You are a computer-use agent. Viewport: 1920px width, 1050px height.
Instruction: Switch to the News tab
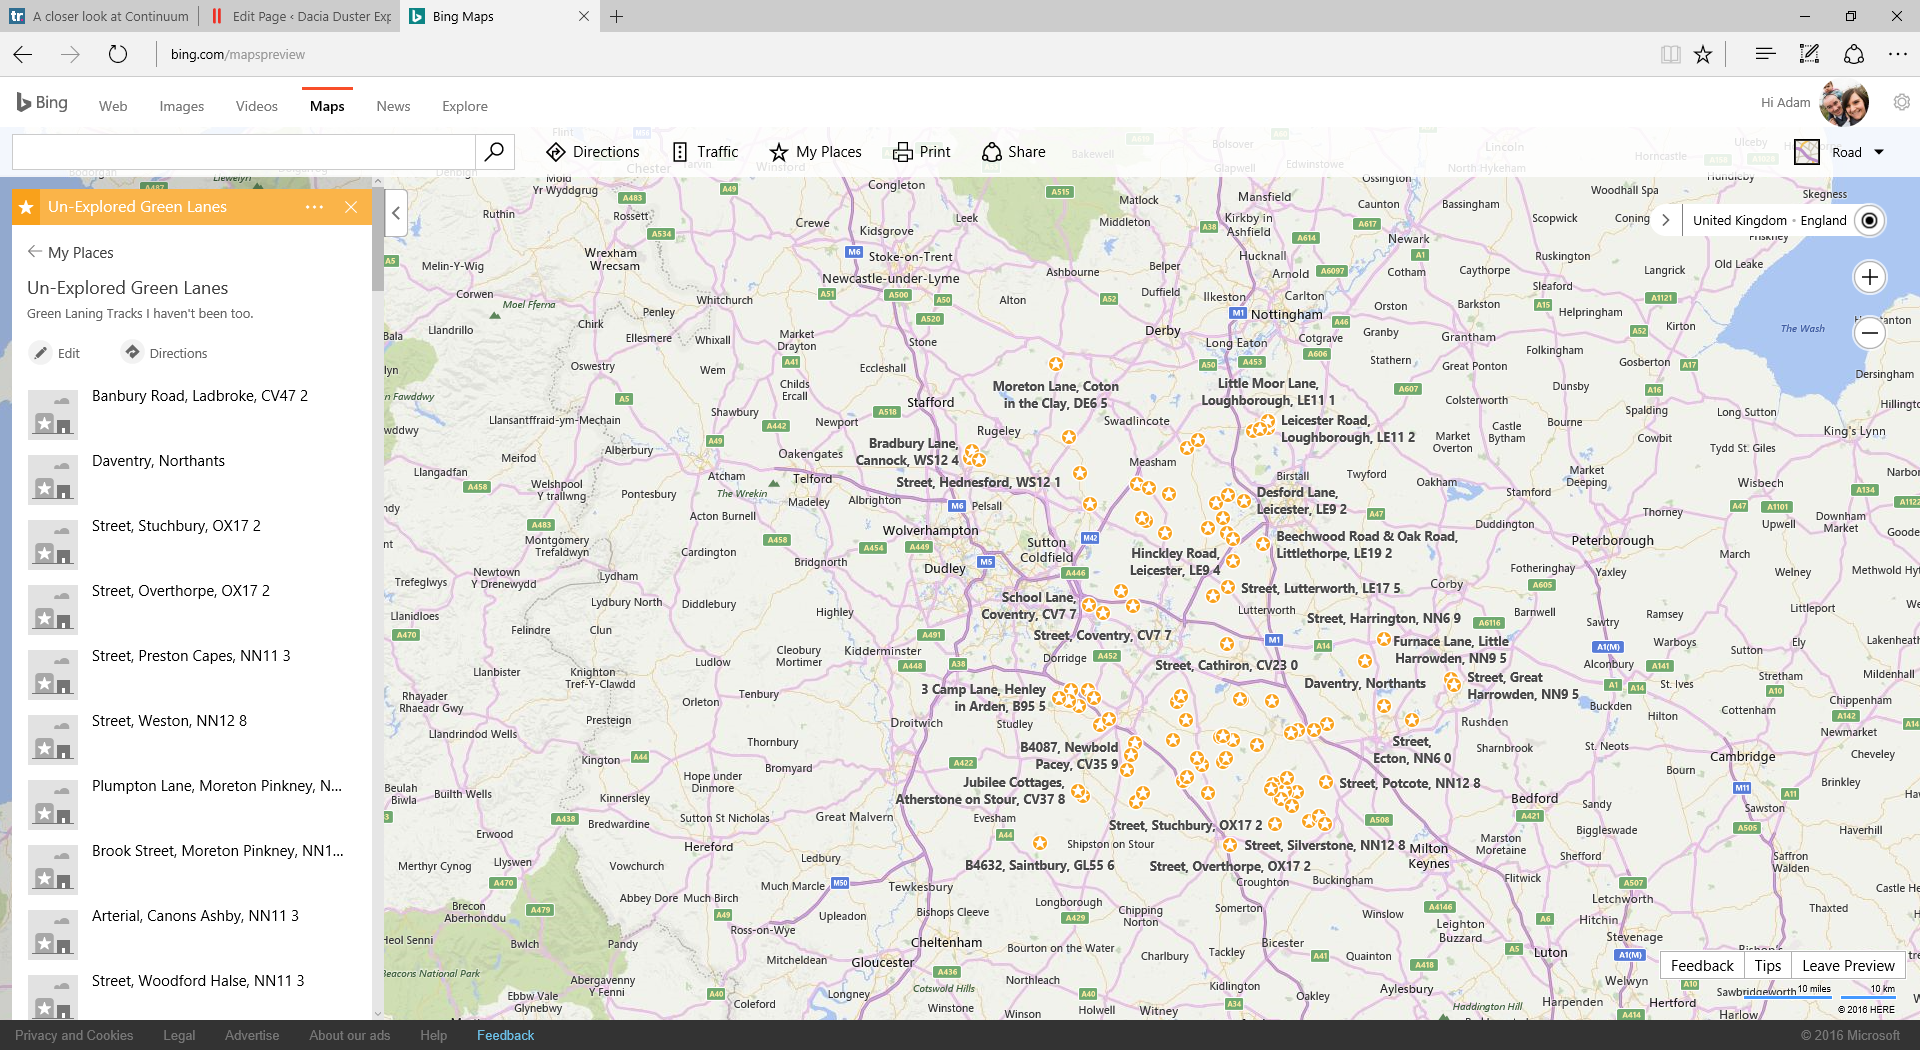pyautogui.click(x=393, y=106)
